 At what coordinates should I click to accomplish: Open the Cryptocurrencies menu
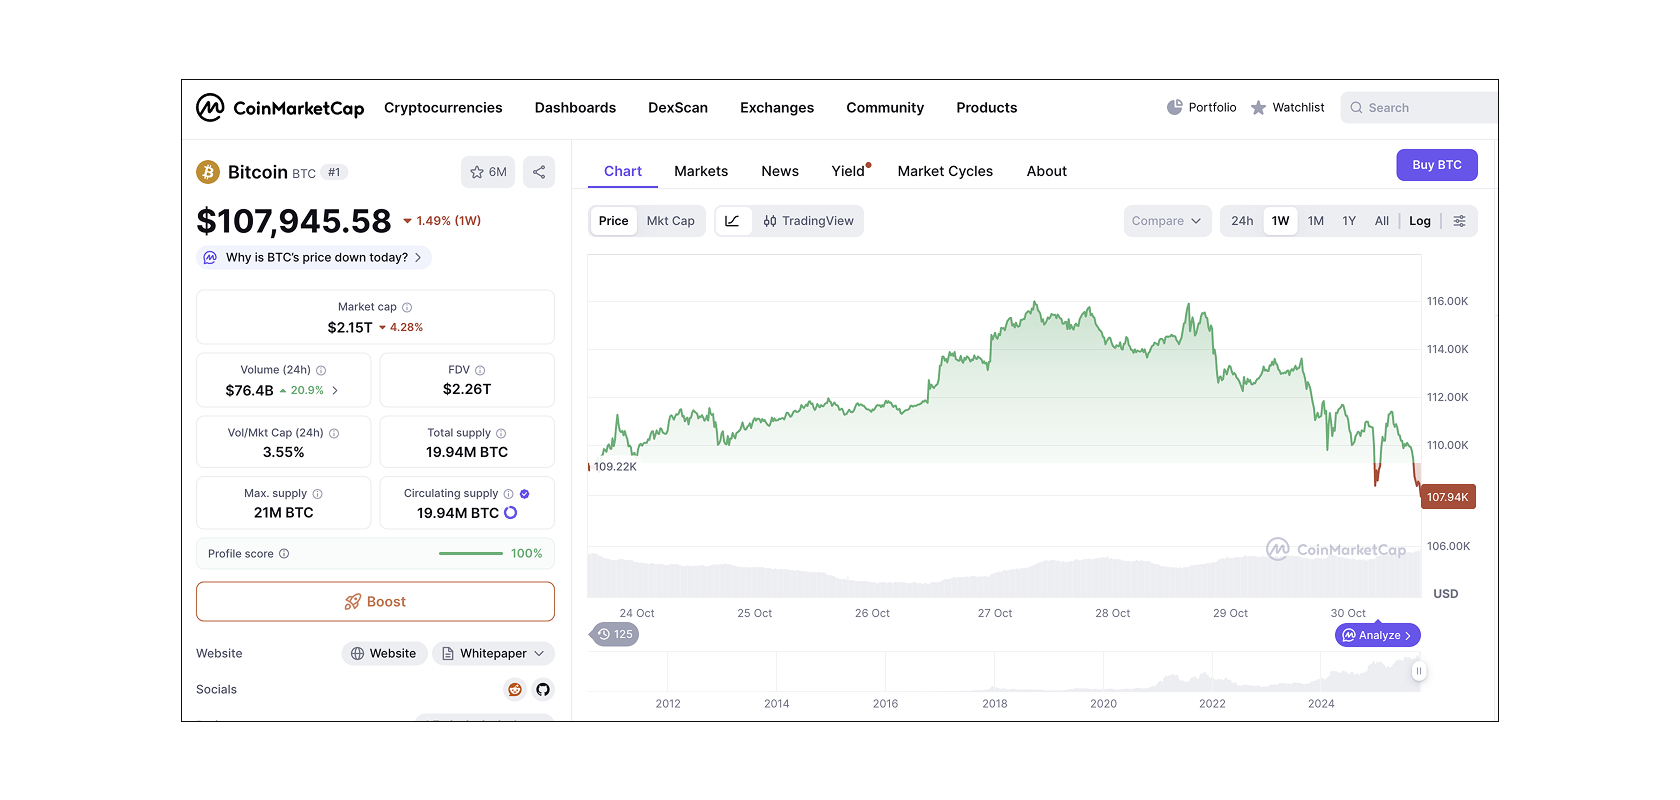tap(443, 107)
